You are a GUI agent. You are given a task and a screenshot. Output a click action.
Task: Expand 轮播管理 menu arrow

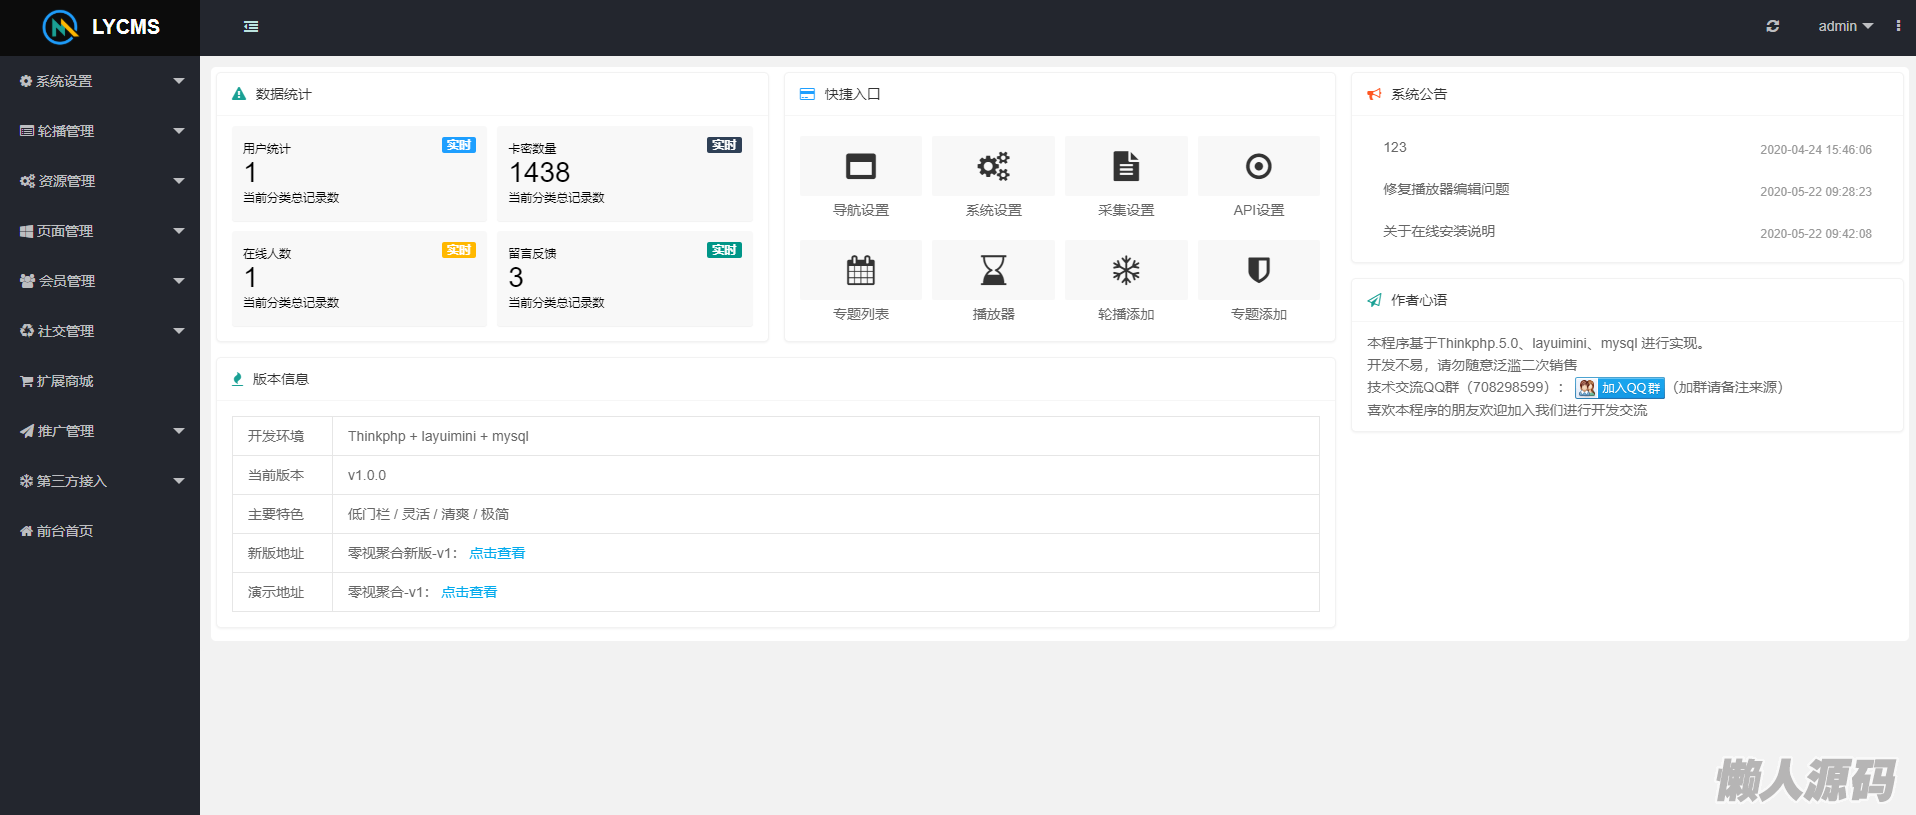point(179,131)
